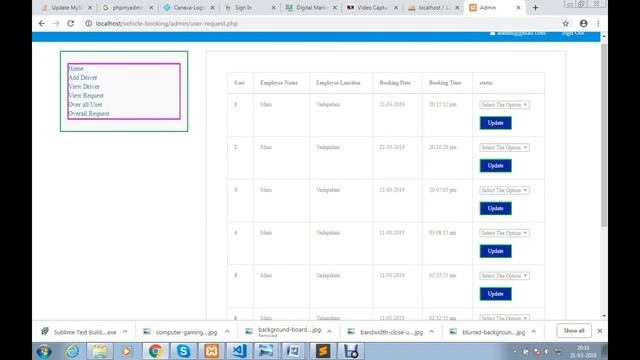This screenshot has width=640, height=360.
Task: Go back with the browser back arrow
Action: (x=42, y=24)
